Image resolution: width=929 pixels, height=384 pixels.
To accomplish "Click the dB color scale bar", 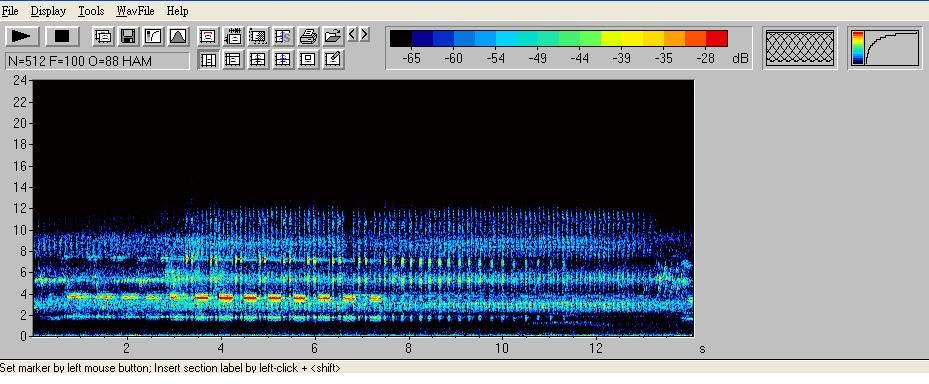I will 559,39.
